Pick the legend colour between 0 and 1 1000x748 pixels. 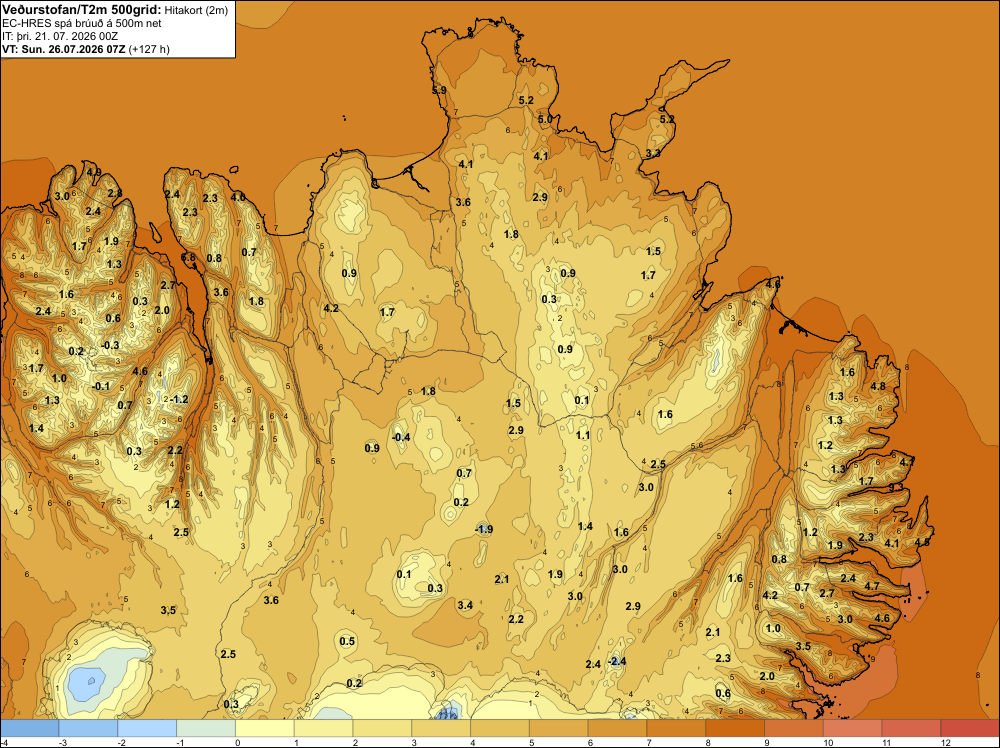[265, 728]
